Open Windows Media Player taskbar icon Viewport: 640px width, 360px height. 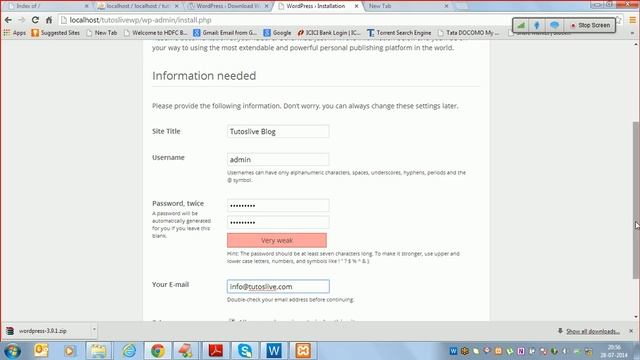(x=69, y=351)
